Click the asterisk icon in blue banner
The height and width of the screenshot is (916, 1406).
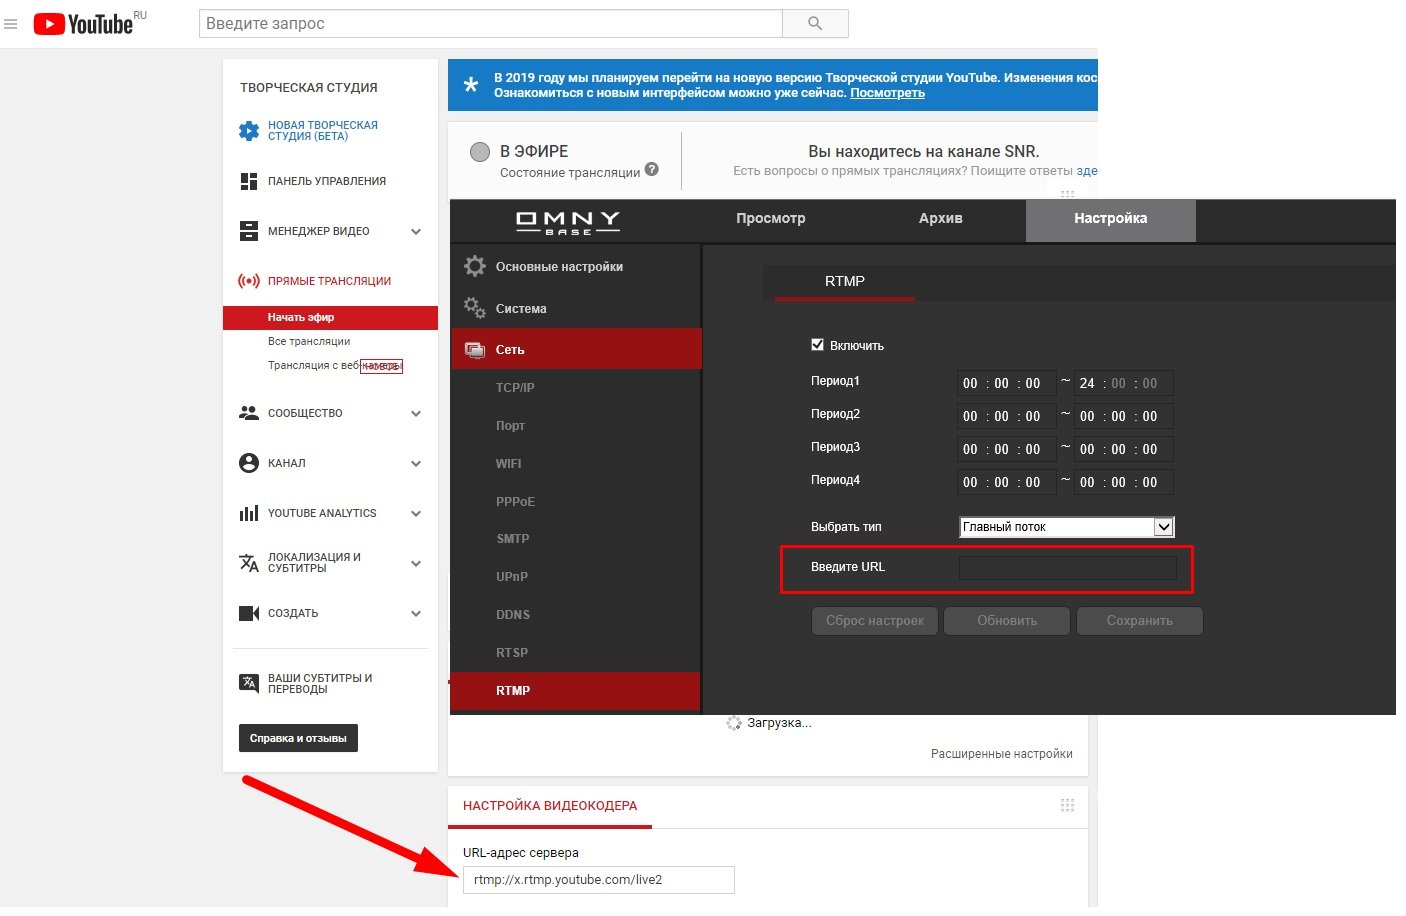(471, 85)
